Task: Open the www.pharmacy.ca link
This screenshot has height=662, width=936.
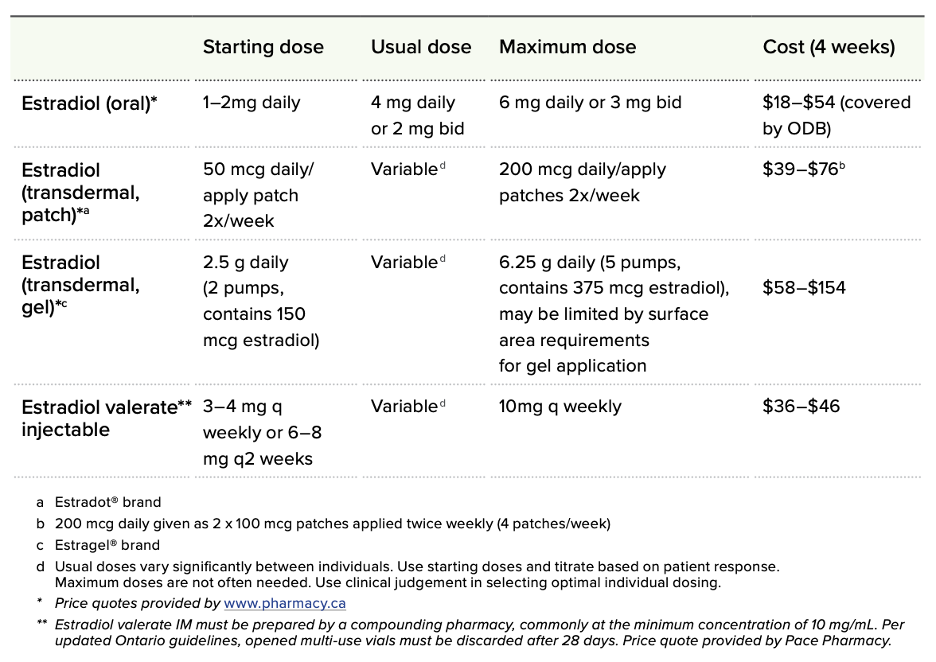Action: point(285,603)
